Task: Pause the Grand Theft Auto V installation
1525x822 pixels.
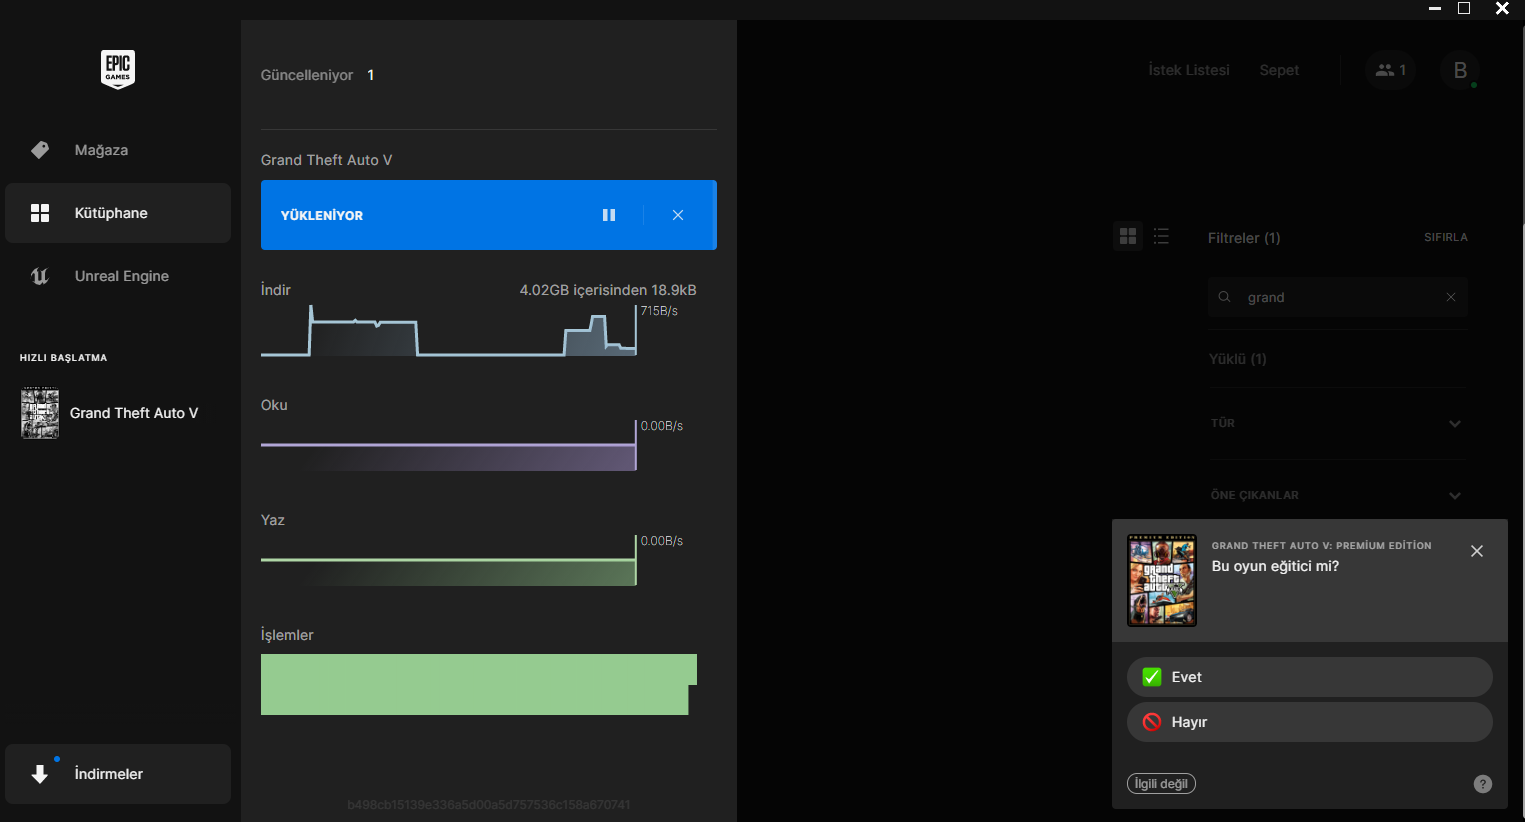Action: click(x=609, y=215)
